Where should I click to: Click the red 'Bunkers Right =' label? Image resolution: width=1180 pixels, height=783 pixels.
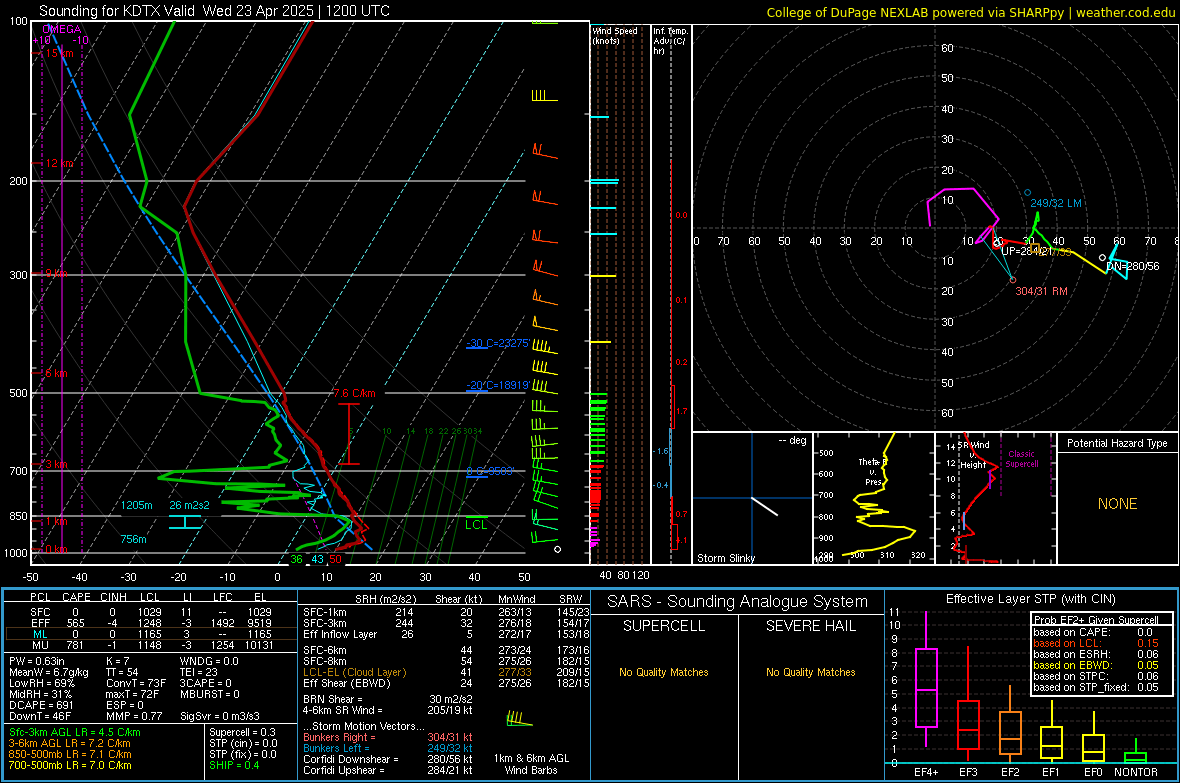point(339,737)
